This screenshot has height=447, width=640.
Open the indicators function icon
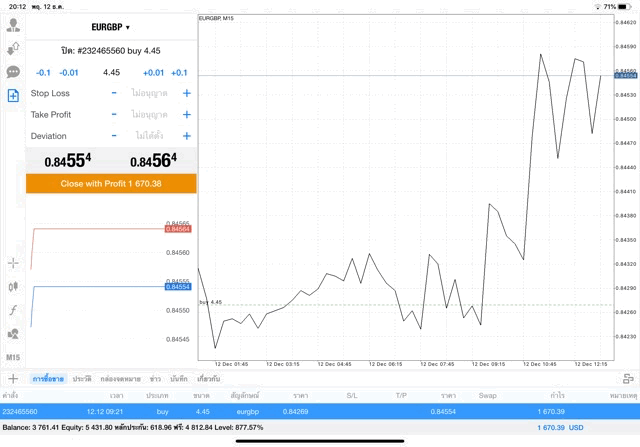coord(13,311)
